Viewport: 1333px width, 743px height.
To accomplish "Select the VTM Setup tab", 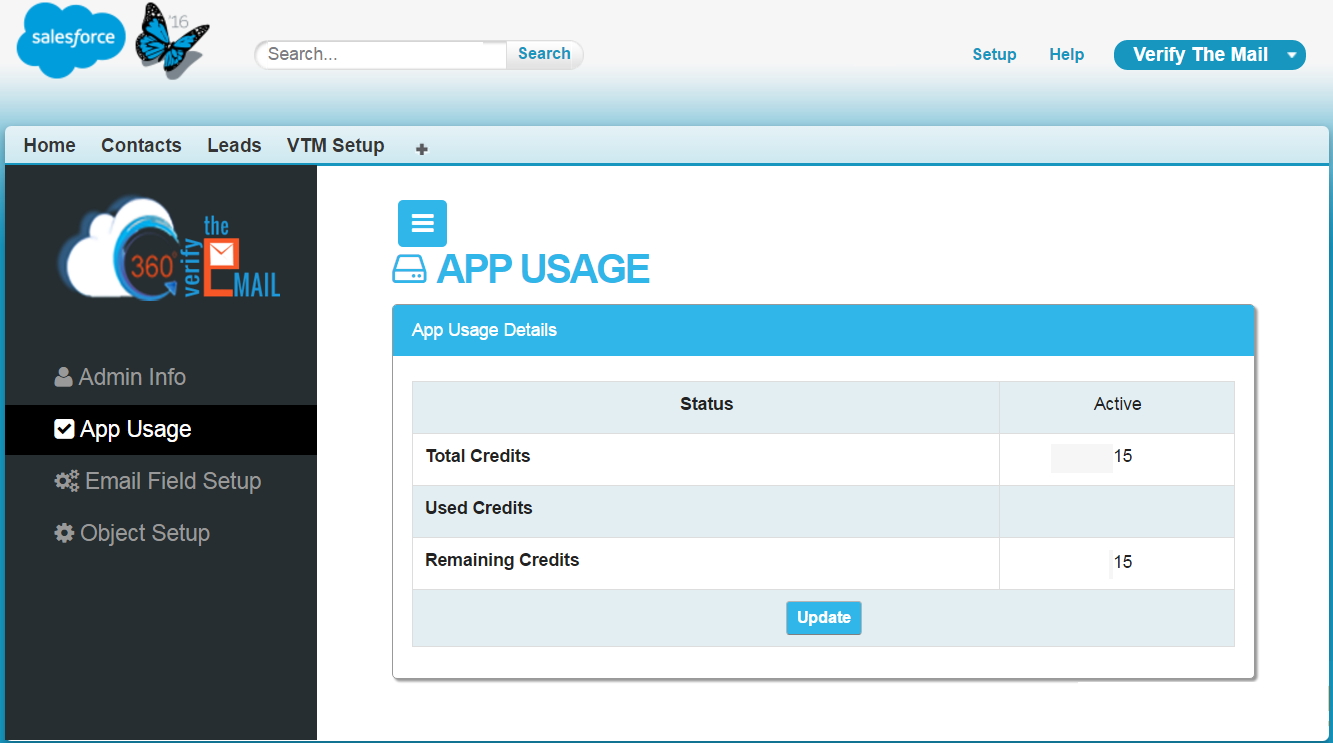I will point(335,145).
